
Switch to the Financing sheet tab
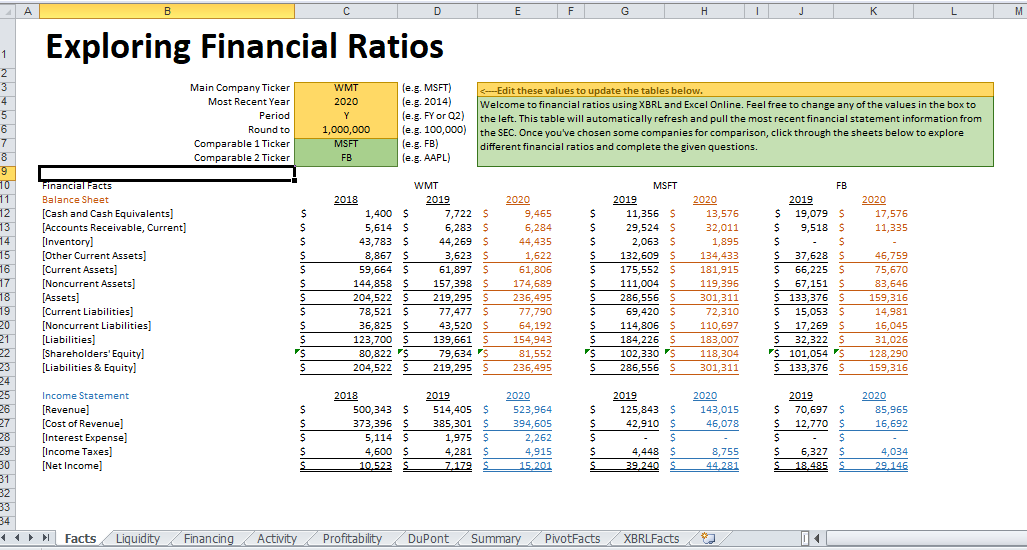coord(208,538)
